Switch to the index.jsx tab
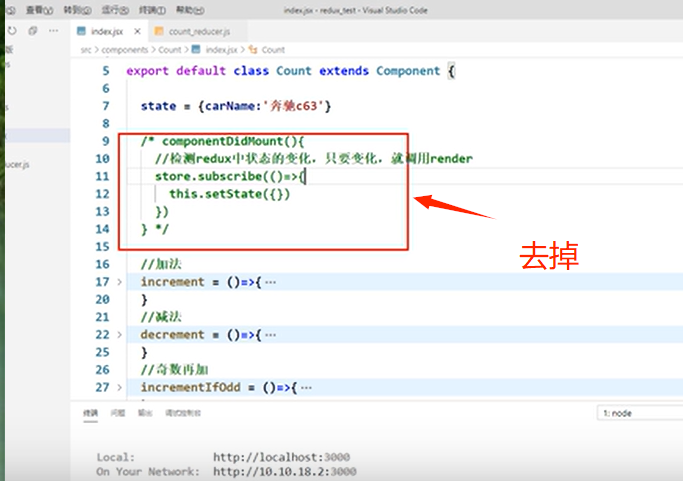The image size is (683, 481). click(107, 31)
